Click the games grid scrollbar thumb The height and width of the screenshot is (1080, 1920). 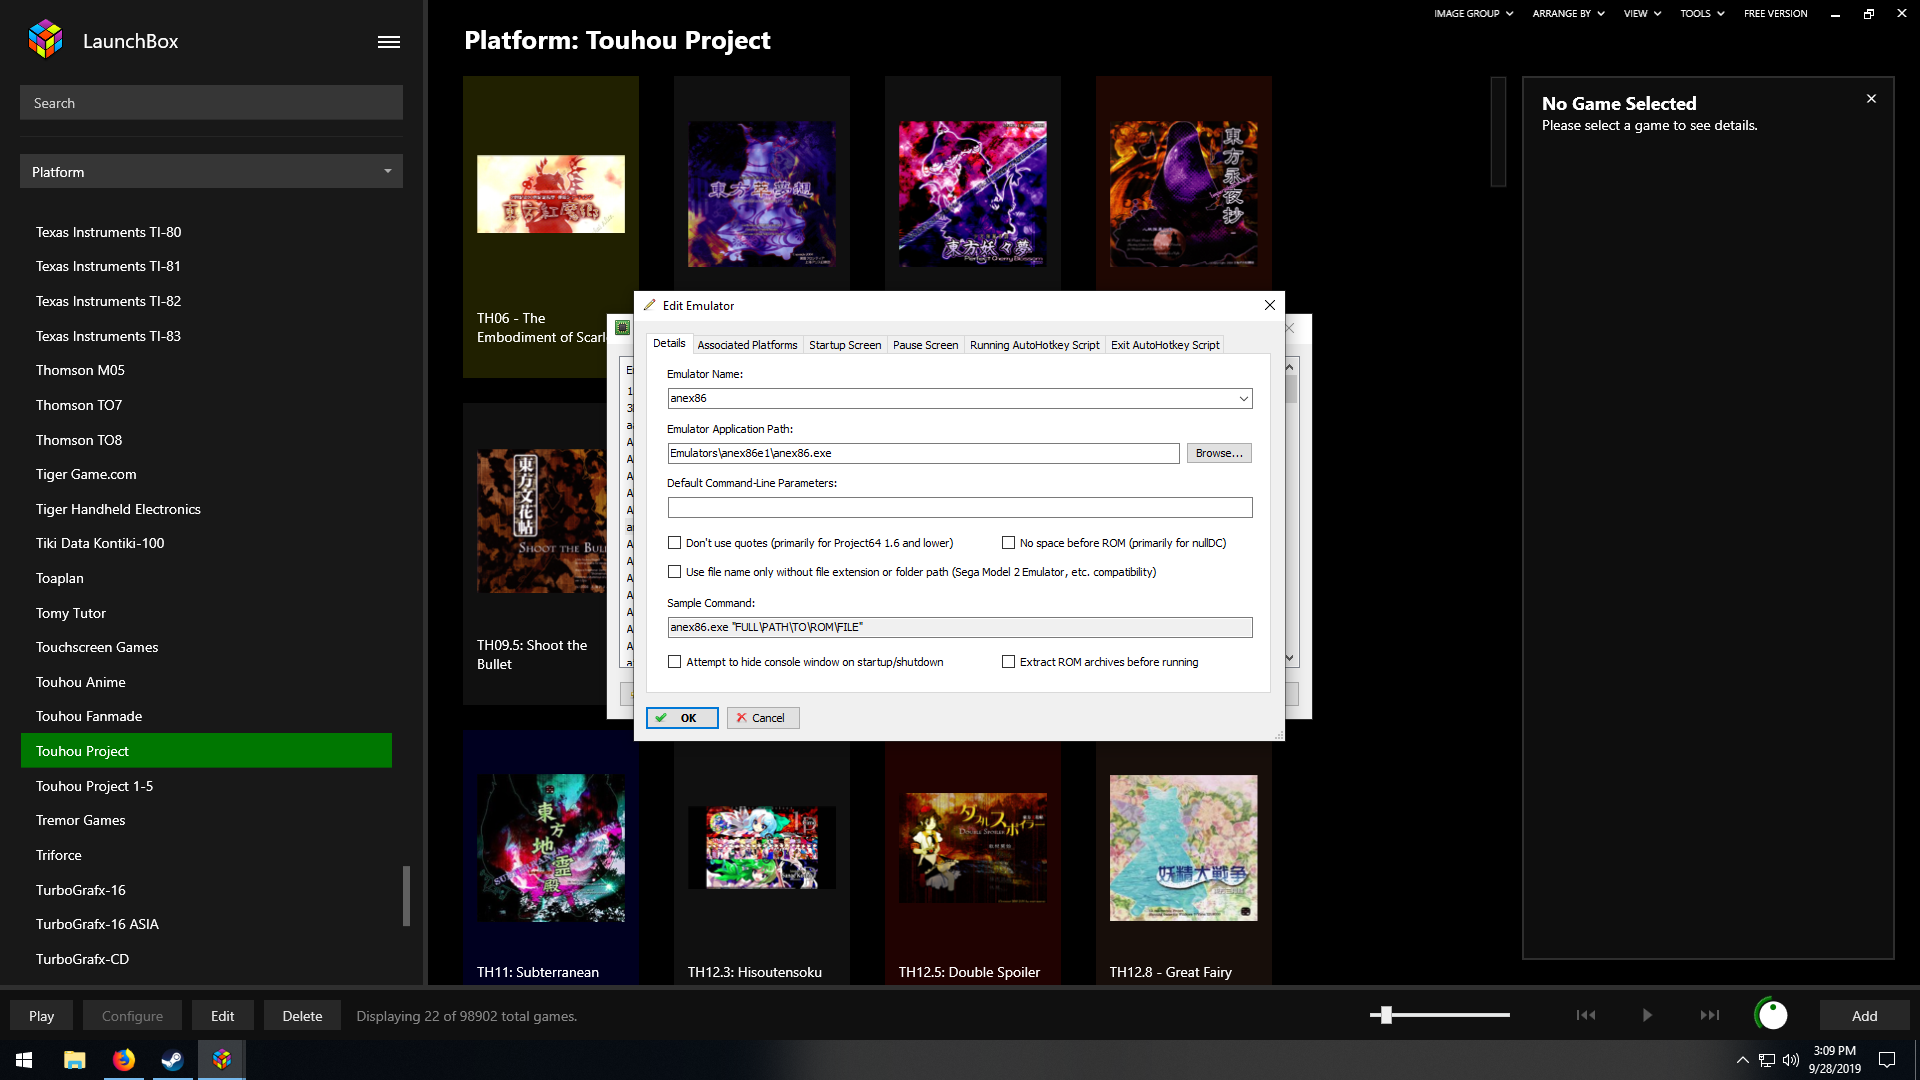1498,131
